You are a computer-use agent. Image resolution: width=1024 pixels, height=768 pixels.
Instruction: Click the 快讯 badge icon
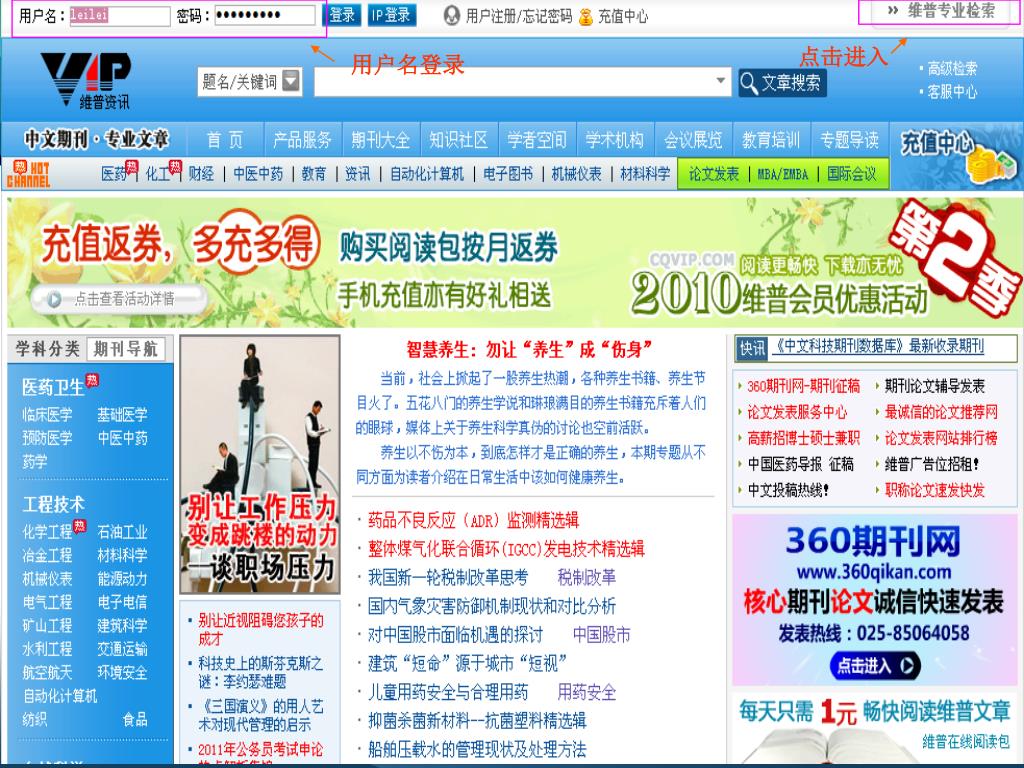pyautogui.click(x=752, y=348)
